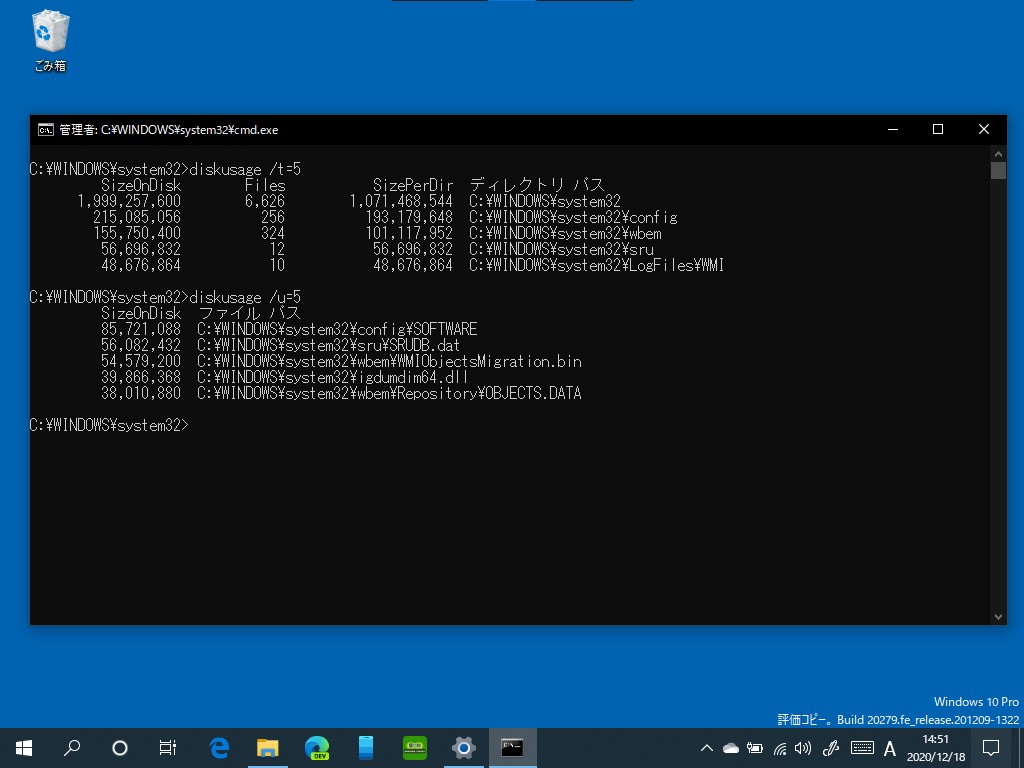The image size is (1024, 768).
Task: Click the value 1,999,257,600
Action: click(x=129, y=201)
